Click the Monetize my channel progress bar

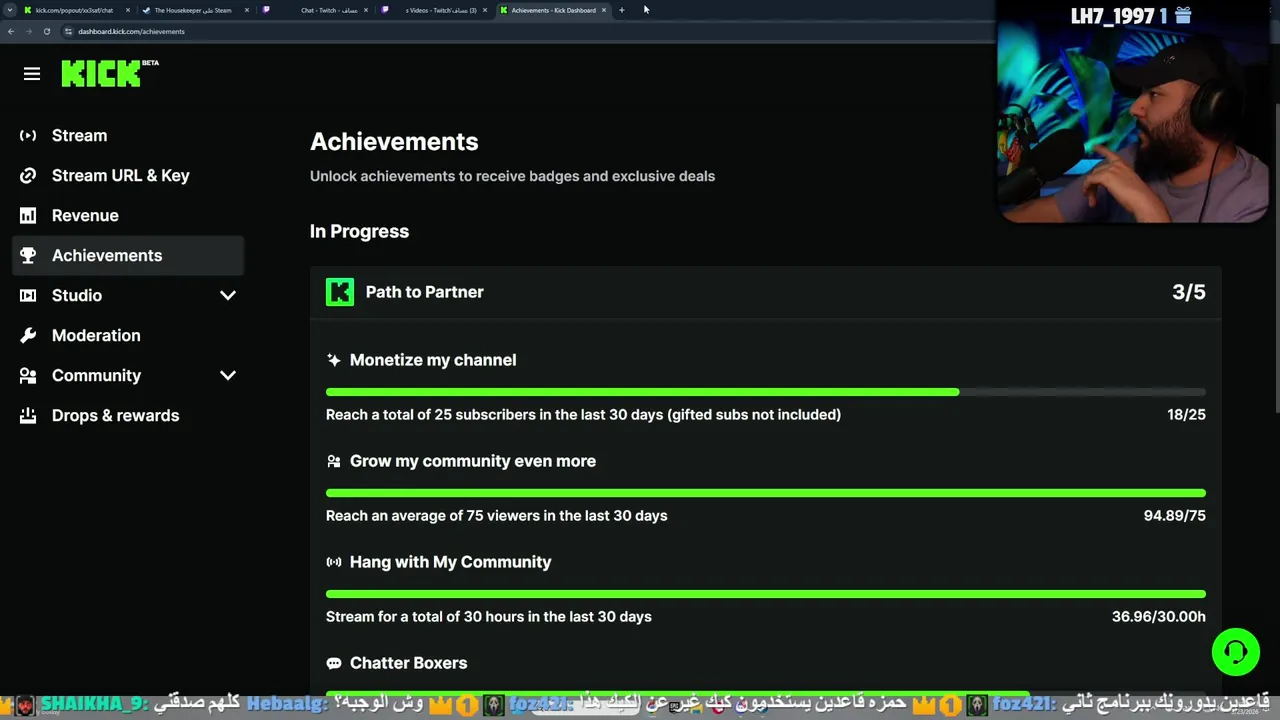[766, 392]
